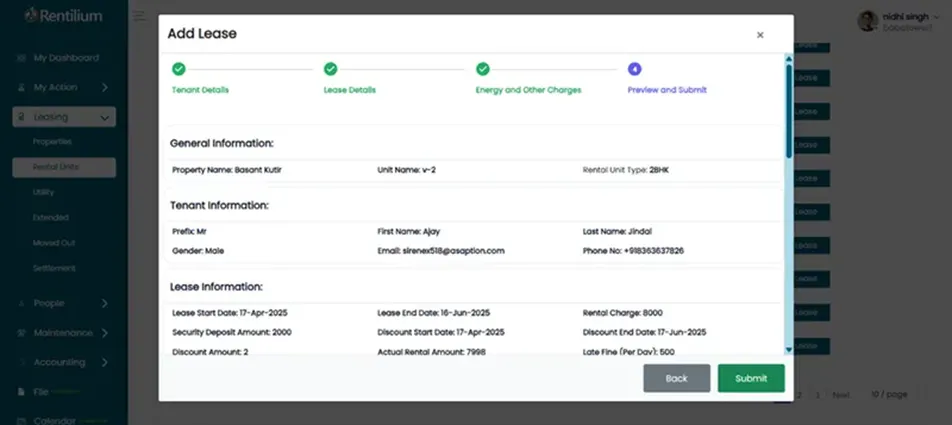Expand the Accounting menu chevron
Screen dimensions: 952x425
click(104, 362)
